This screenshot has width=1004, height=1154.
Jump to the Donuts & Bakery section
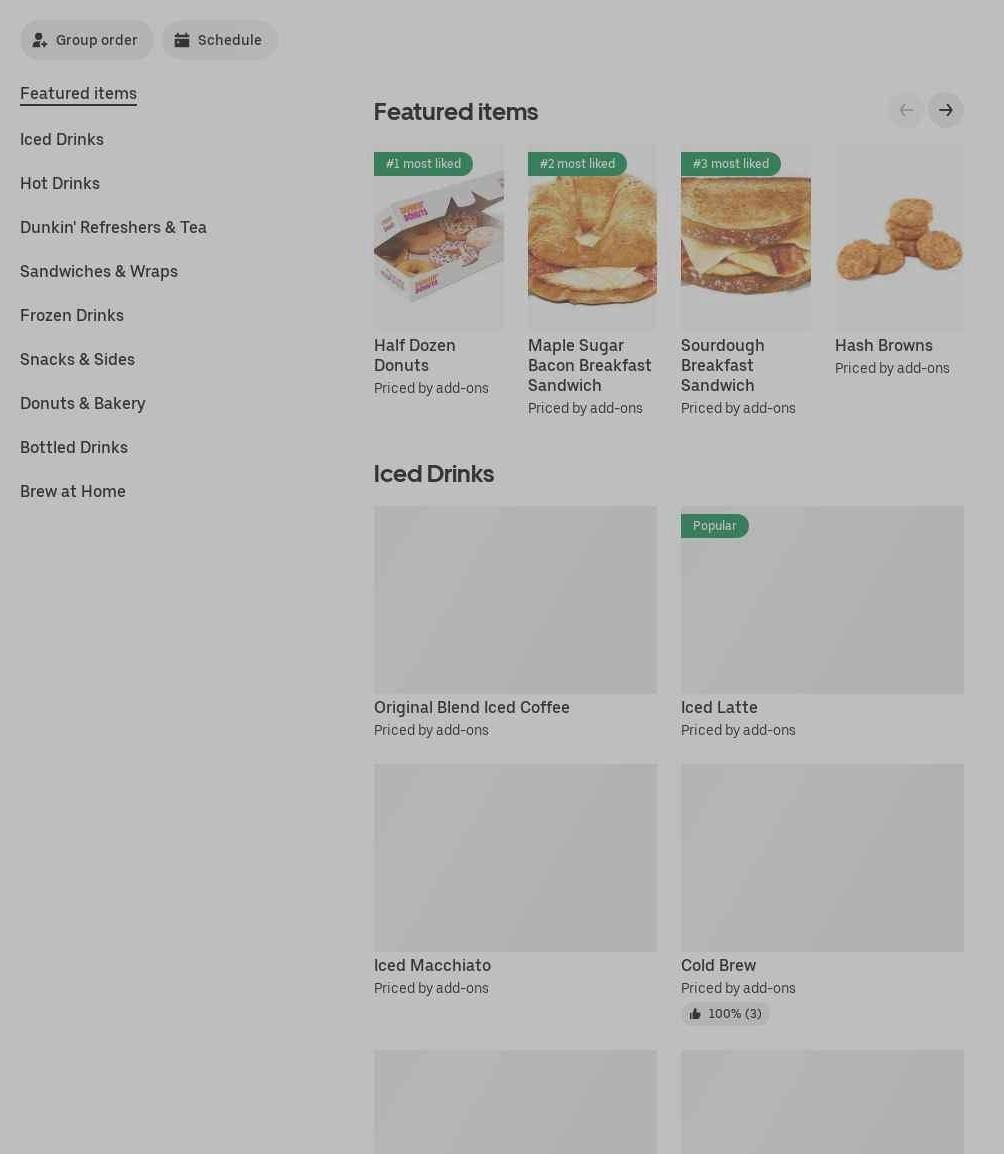(82, 403)
